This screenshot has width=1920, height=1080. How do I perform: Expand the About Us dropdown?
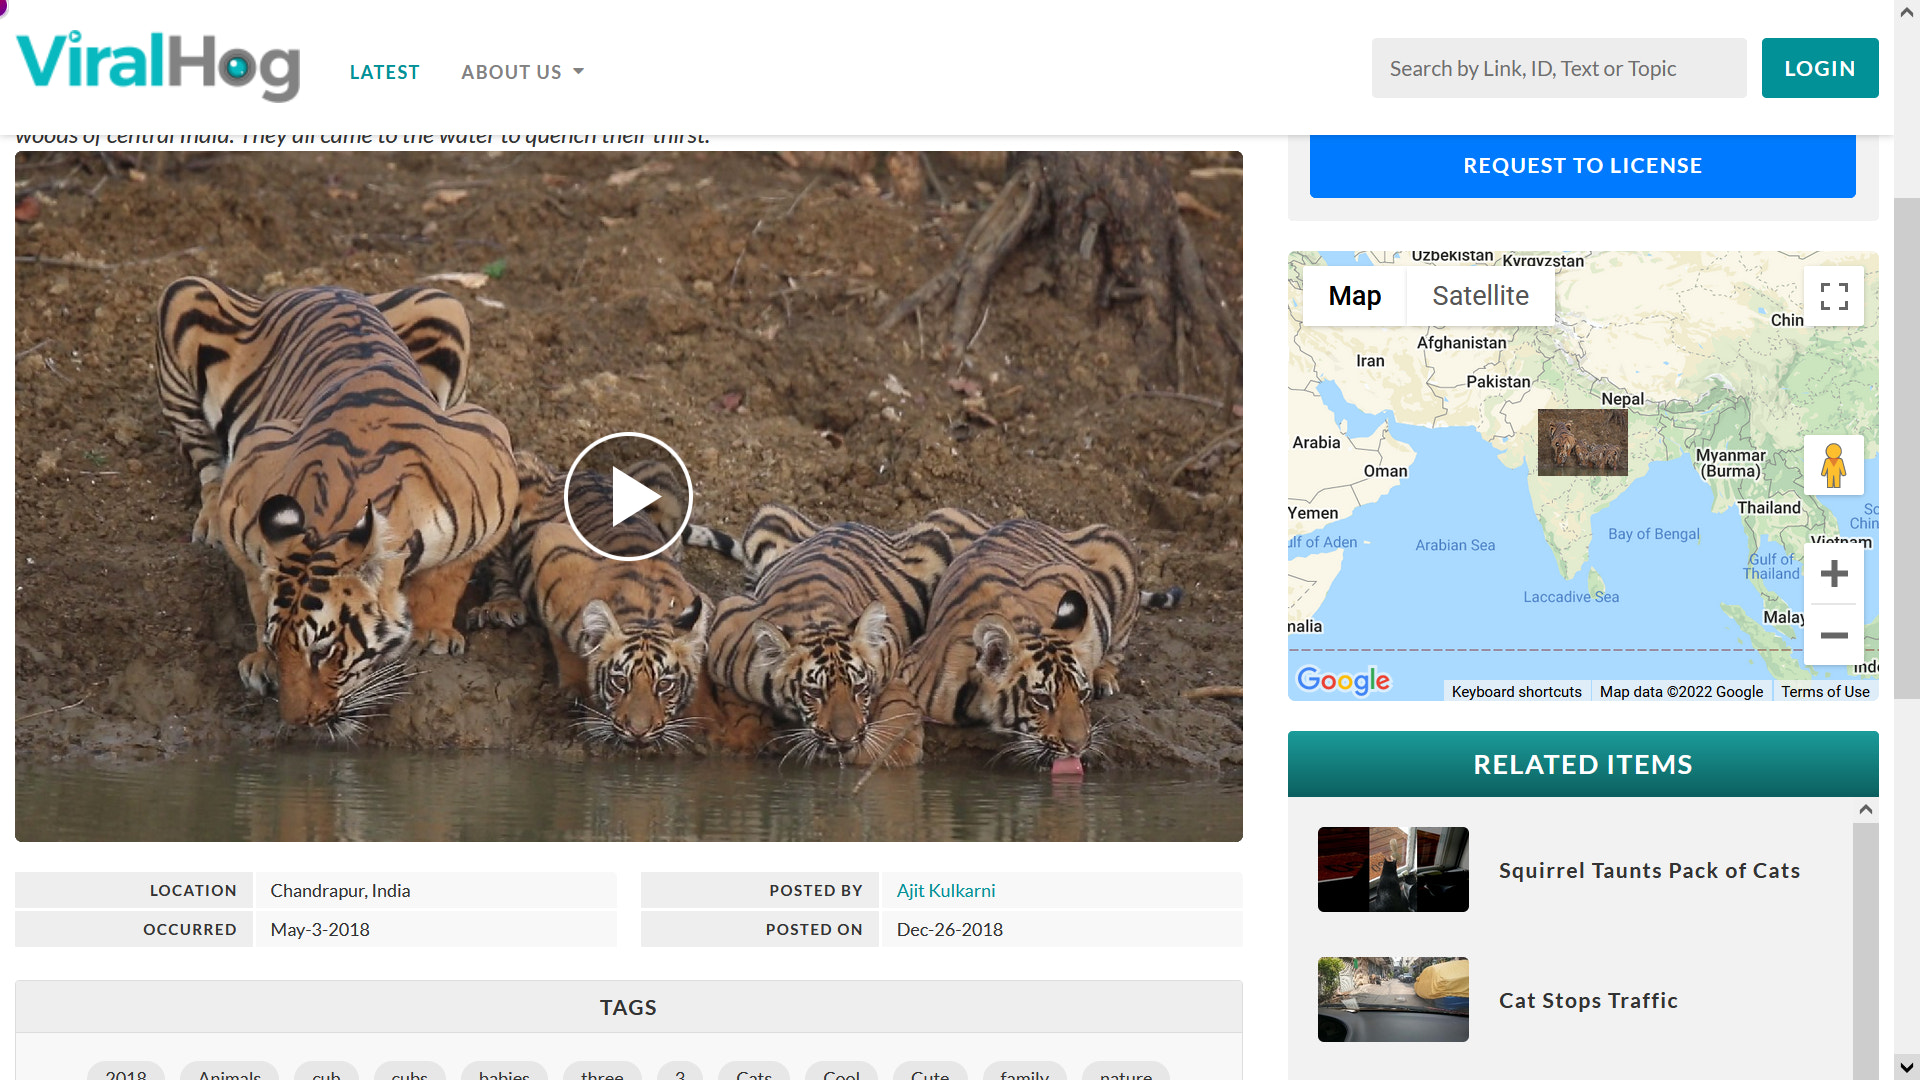click(x=522, y=72)
